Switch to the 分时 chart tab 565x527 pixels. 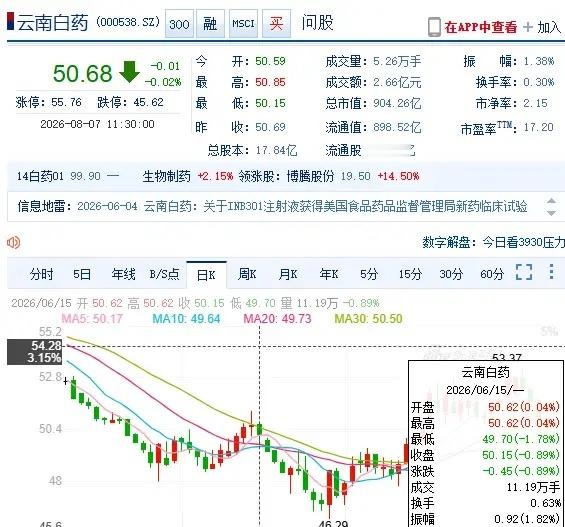[x=41, y=274]
